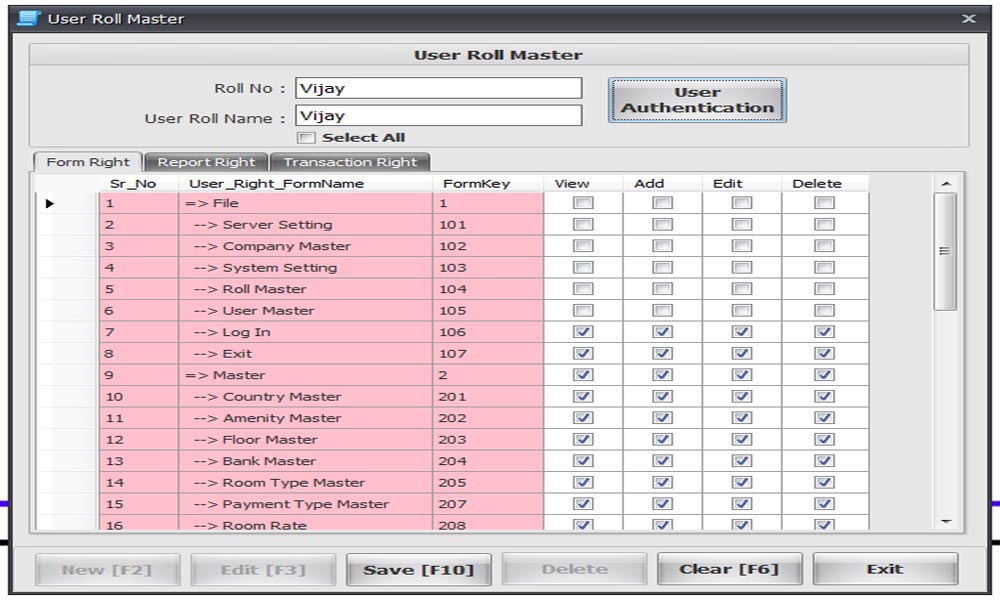Select the '=> Master' form name cell
Screen dimensions: 1000x600
(x=305, y=375)
